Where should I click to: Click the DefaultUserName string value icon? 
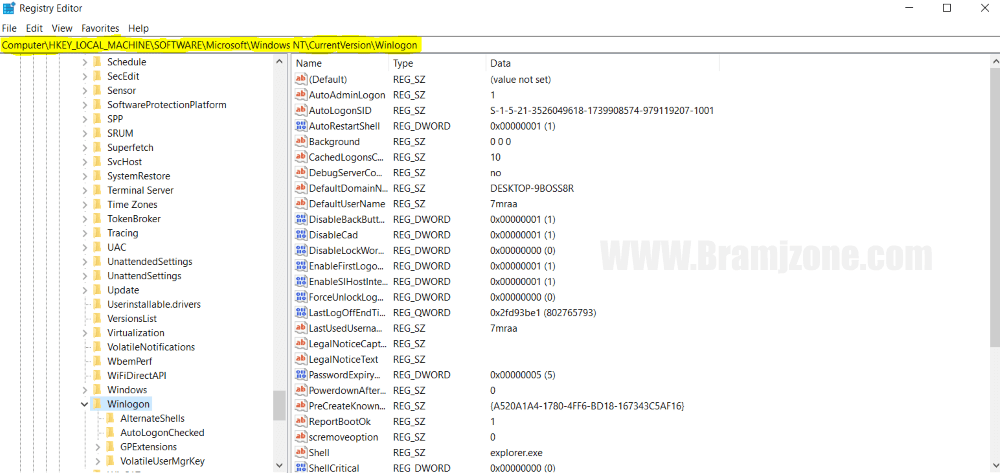click(301, 204)
